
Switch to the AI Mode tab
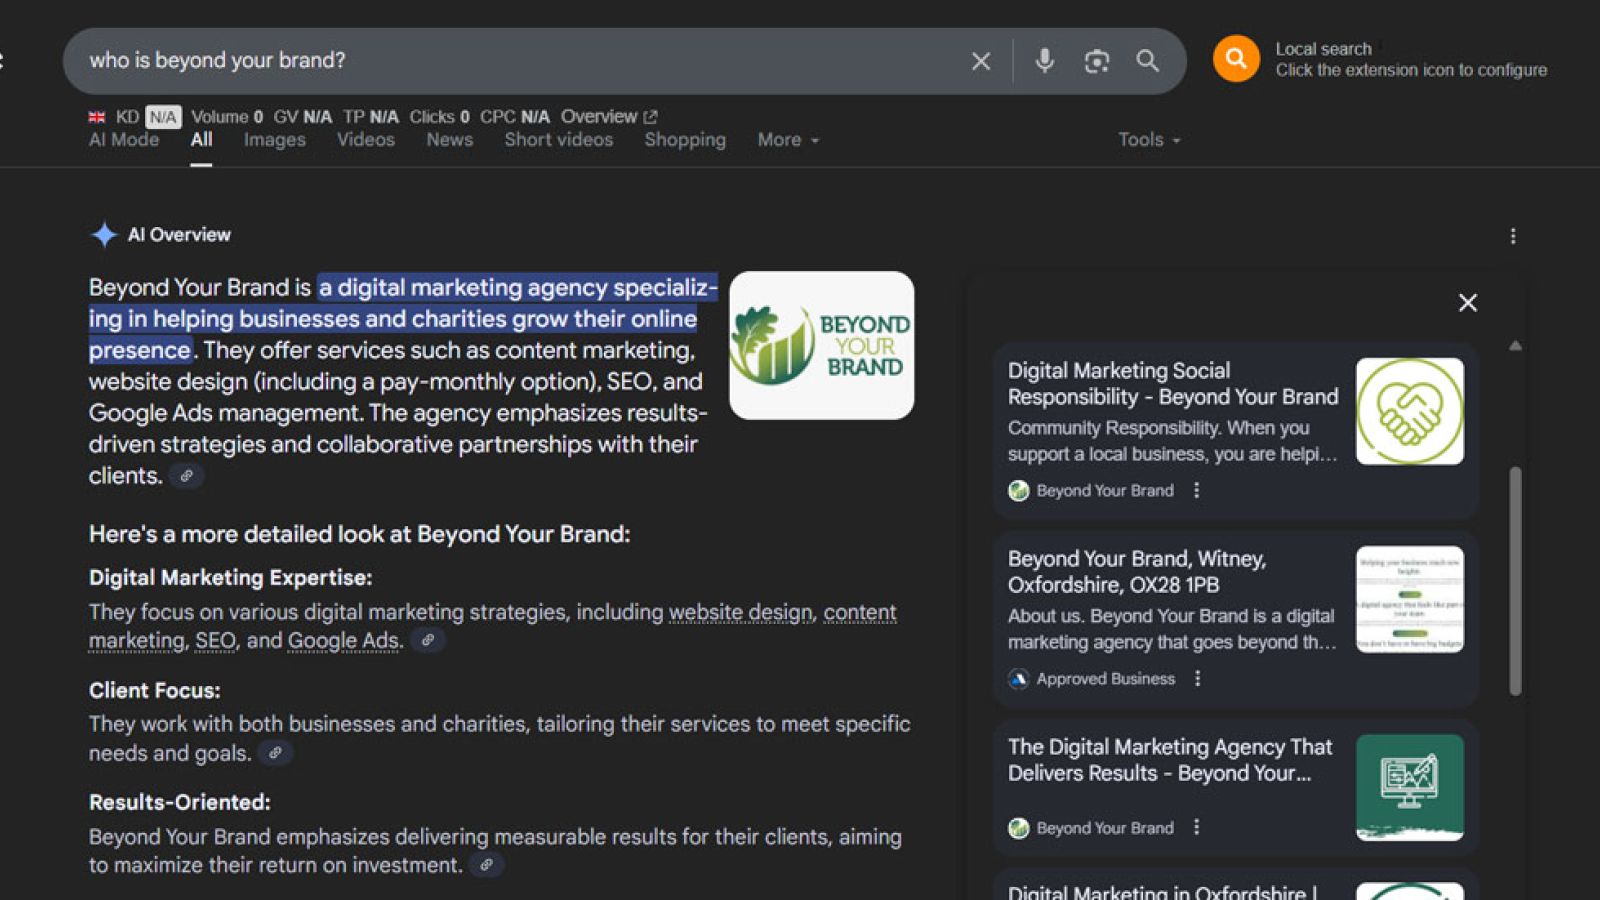coord(124,140)
